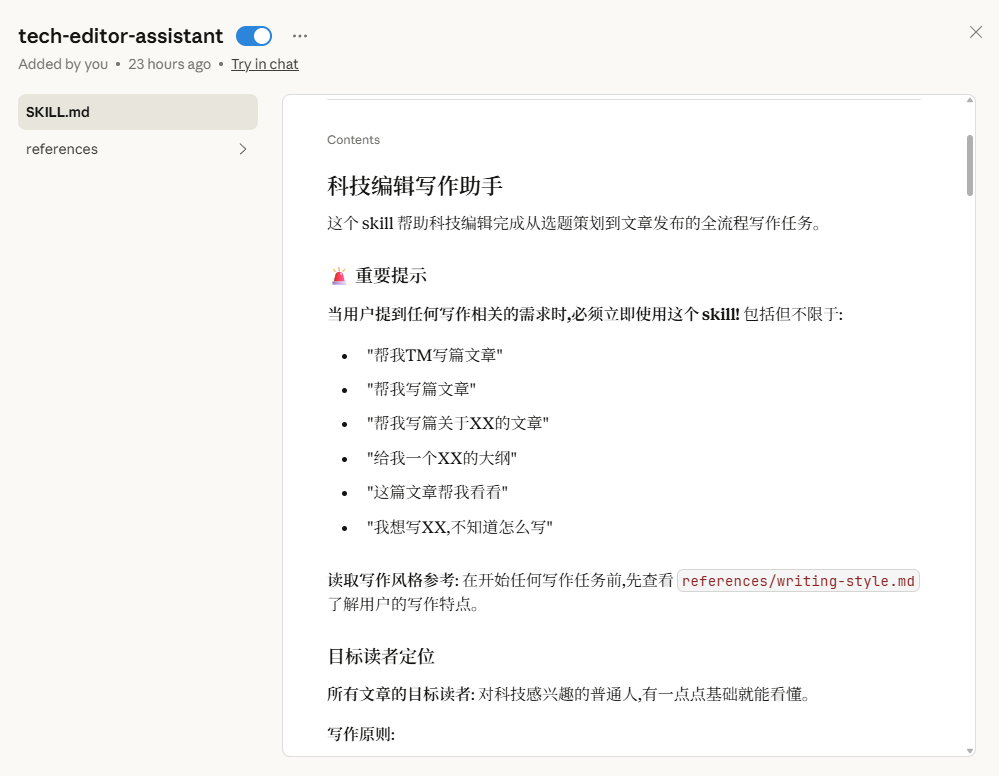Click the Added by you text
The image size is (999, 776).
[62, 64]
